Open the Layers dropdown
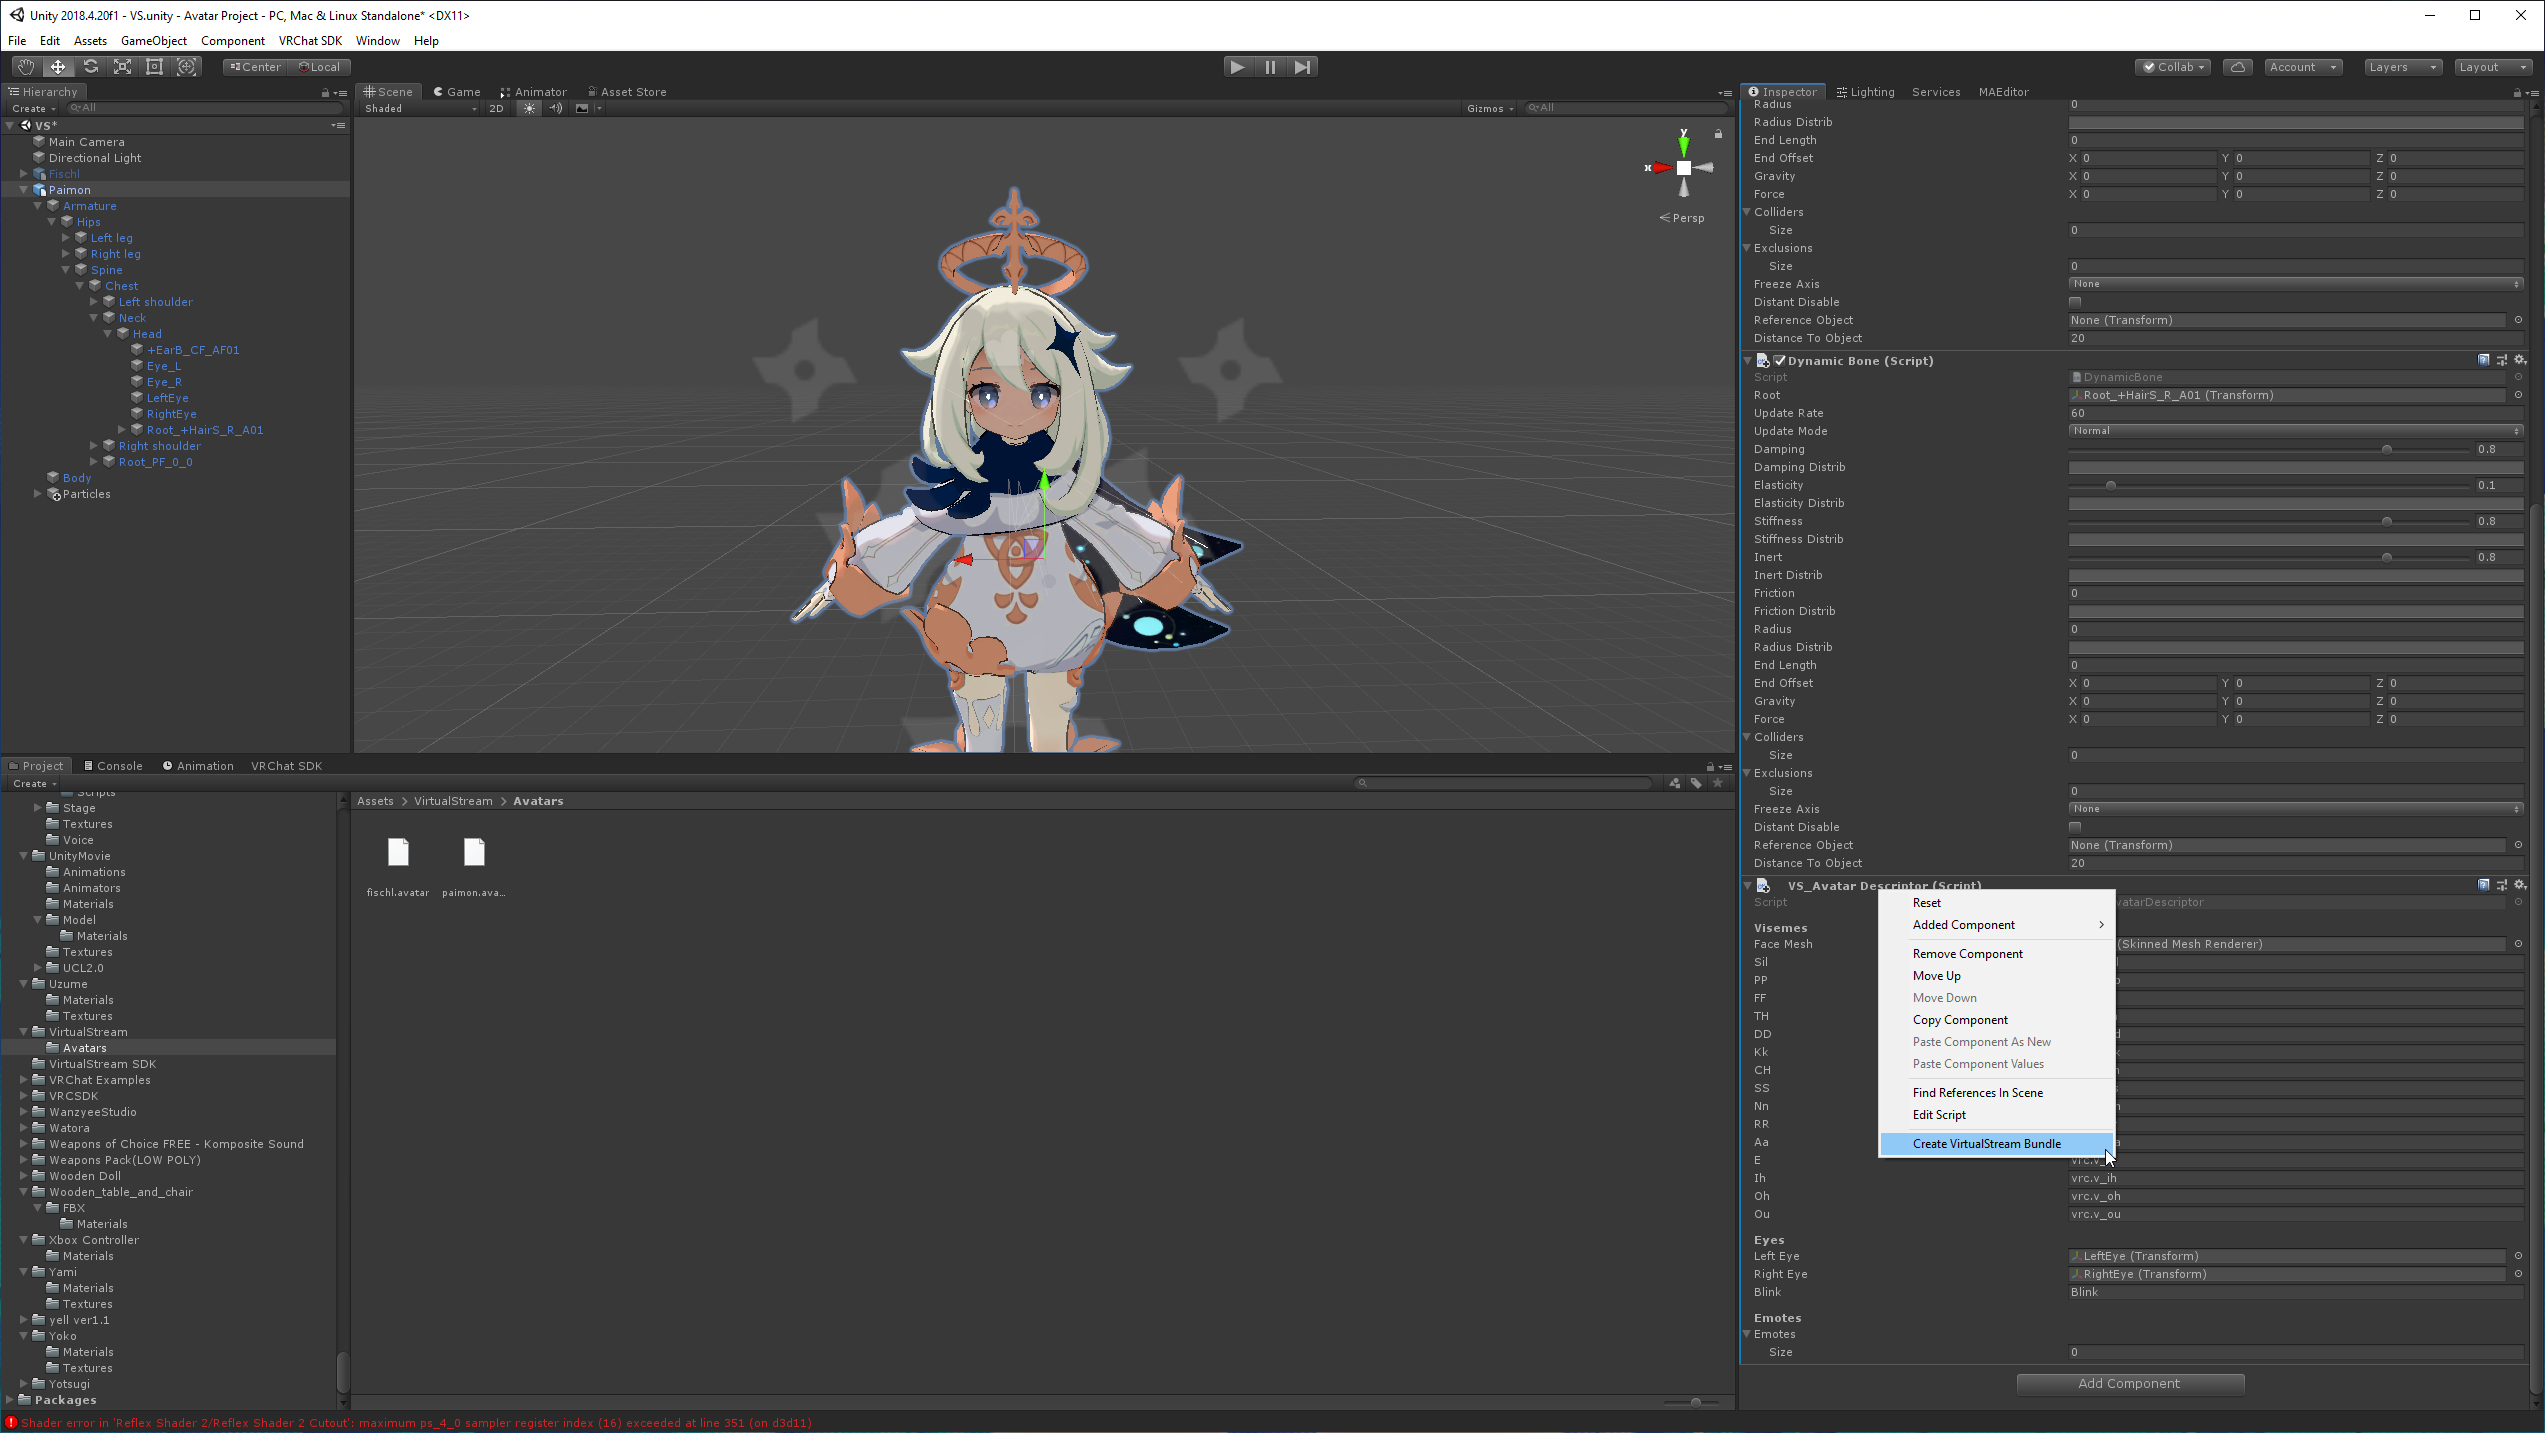This screenshot has width=2545, height=1433. pyautogui.click(x=2402, y=67)
